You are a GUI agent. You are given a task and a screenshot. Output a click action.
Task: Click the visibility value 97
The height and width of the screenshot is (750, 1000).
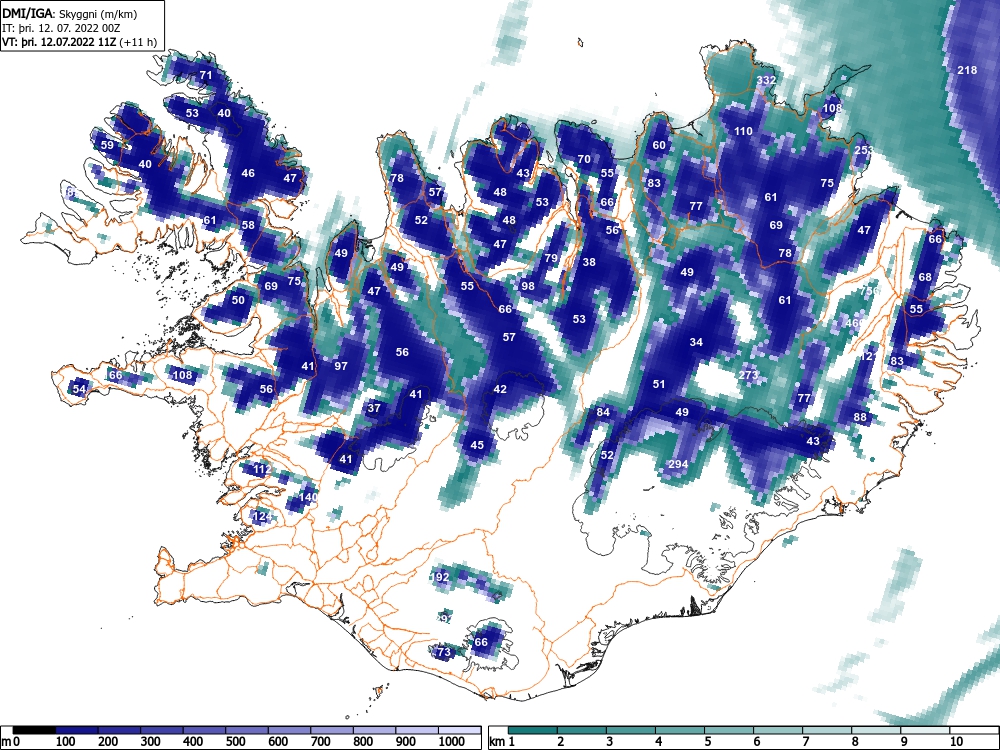point(341,366)
